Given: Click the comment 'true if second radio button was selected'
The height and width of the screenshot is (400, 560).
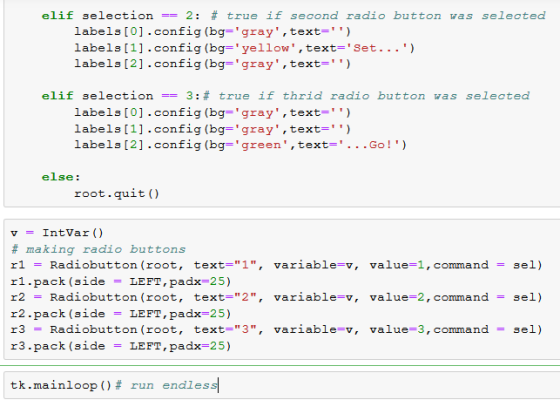Looking at the screenshot, I should [x=386, y=16].
